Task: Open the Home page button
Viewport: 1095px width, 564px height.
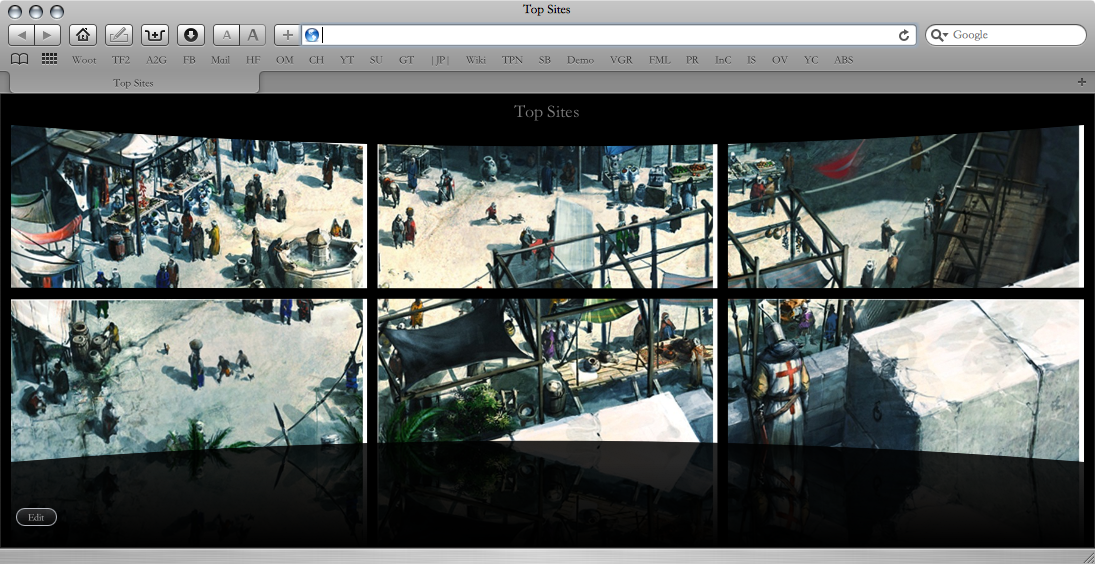Action: click(83, 35)
